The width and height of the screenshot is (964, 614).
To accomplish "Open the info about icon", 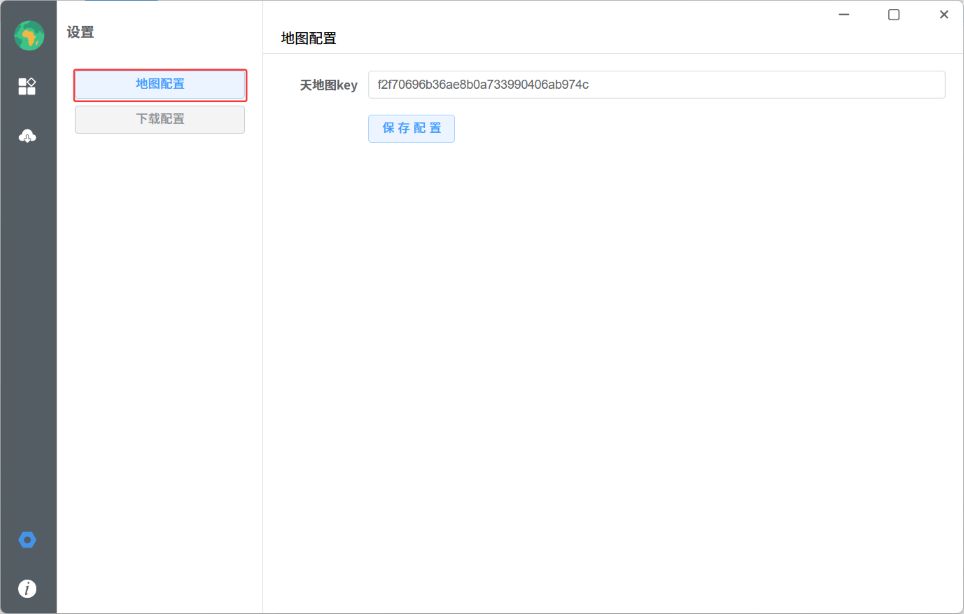I will coord(28,588).
